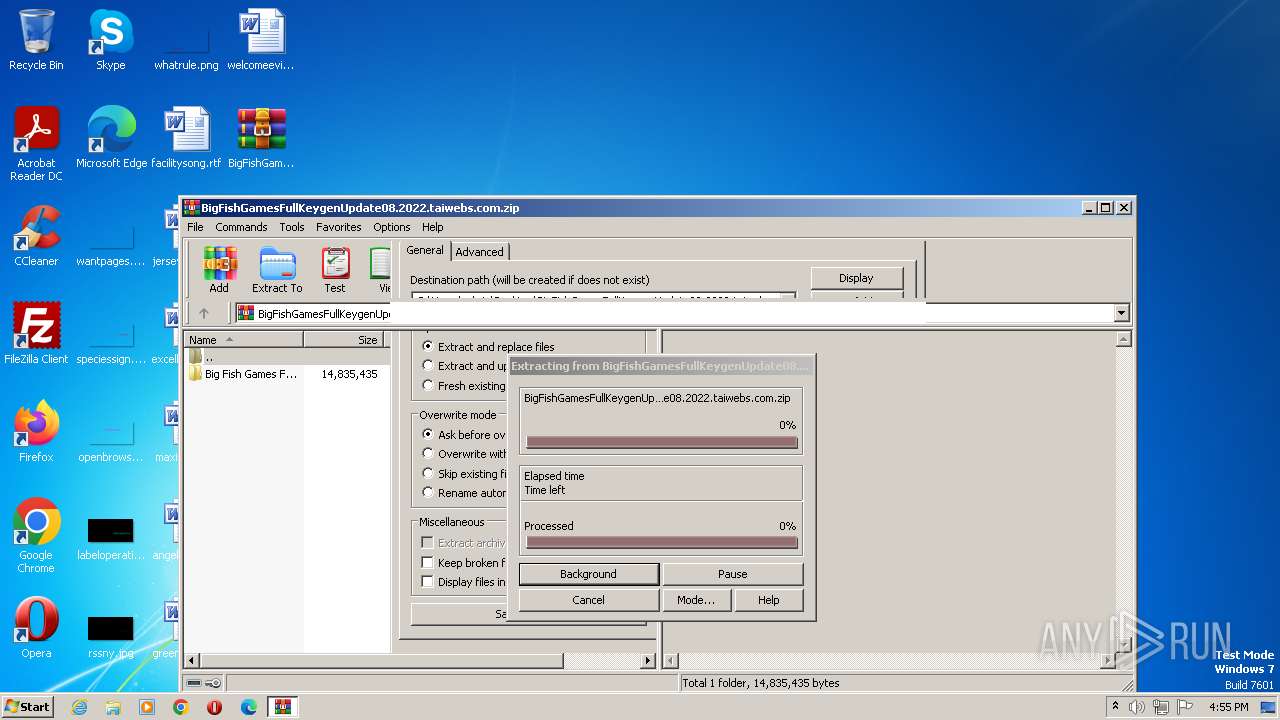Select the Big Fish Games folder row
This screenshot has height=720, width=1280.
pos(286,374)
